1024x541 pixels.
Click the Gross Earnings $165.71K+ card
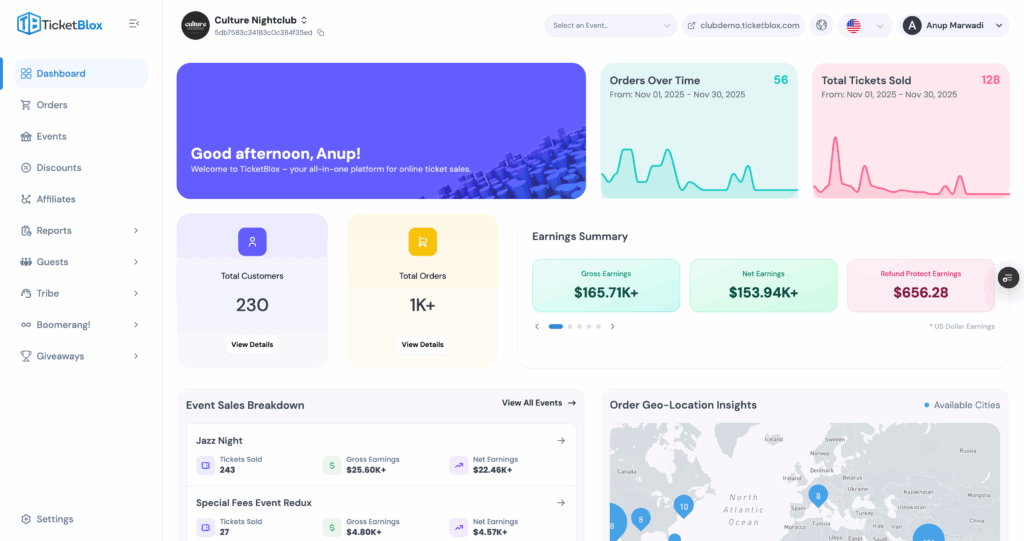click(x=606, y=286)
